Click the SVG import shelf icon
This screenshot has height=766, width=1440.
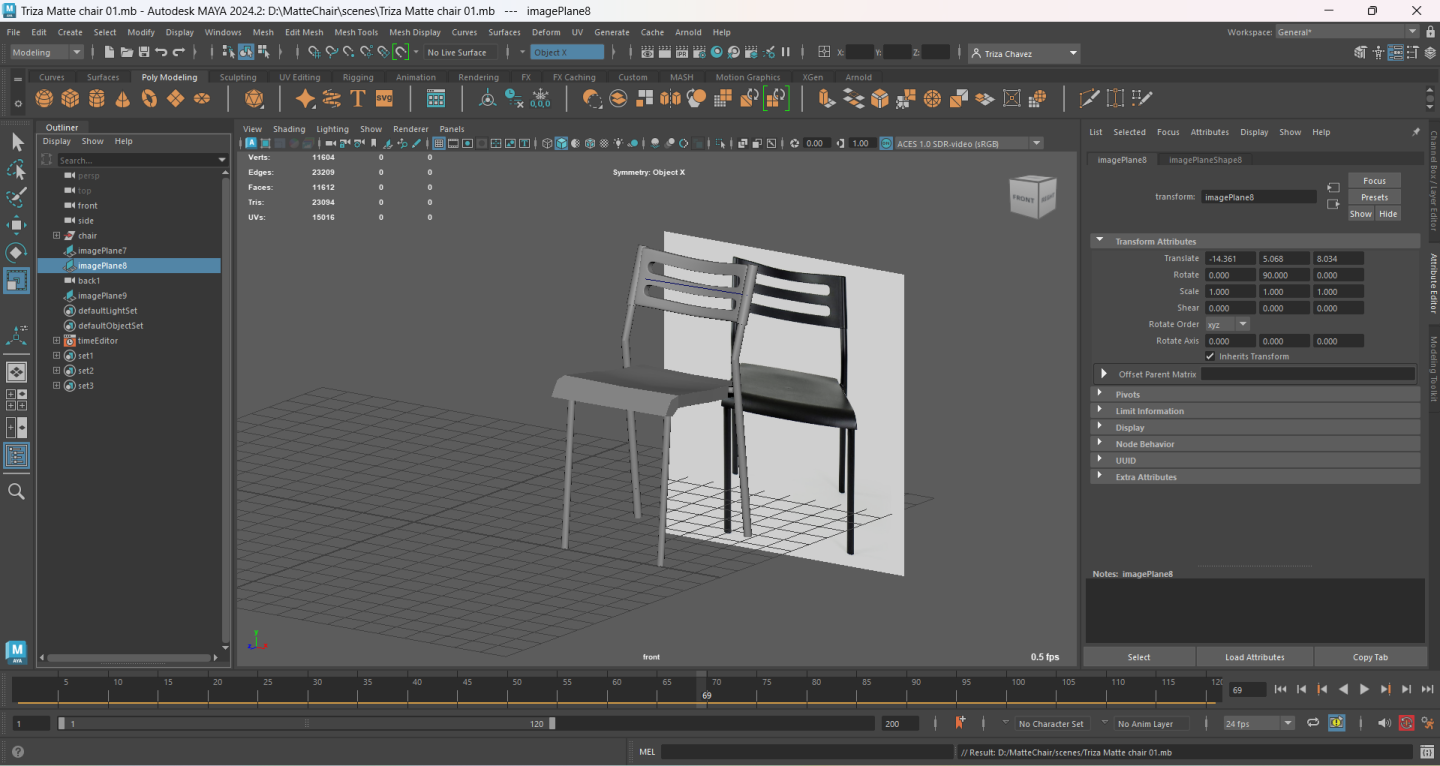(384, 98)
